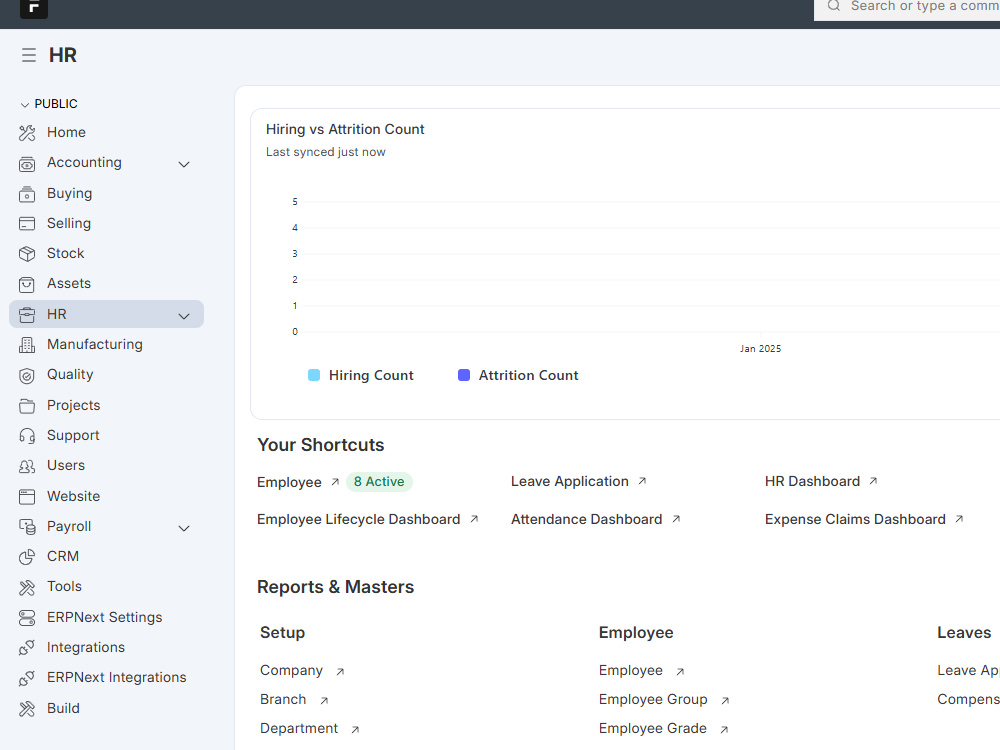Toggle Attrition Count legend swatch
1000x750 pixels.
464,375
